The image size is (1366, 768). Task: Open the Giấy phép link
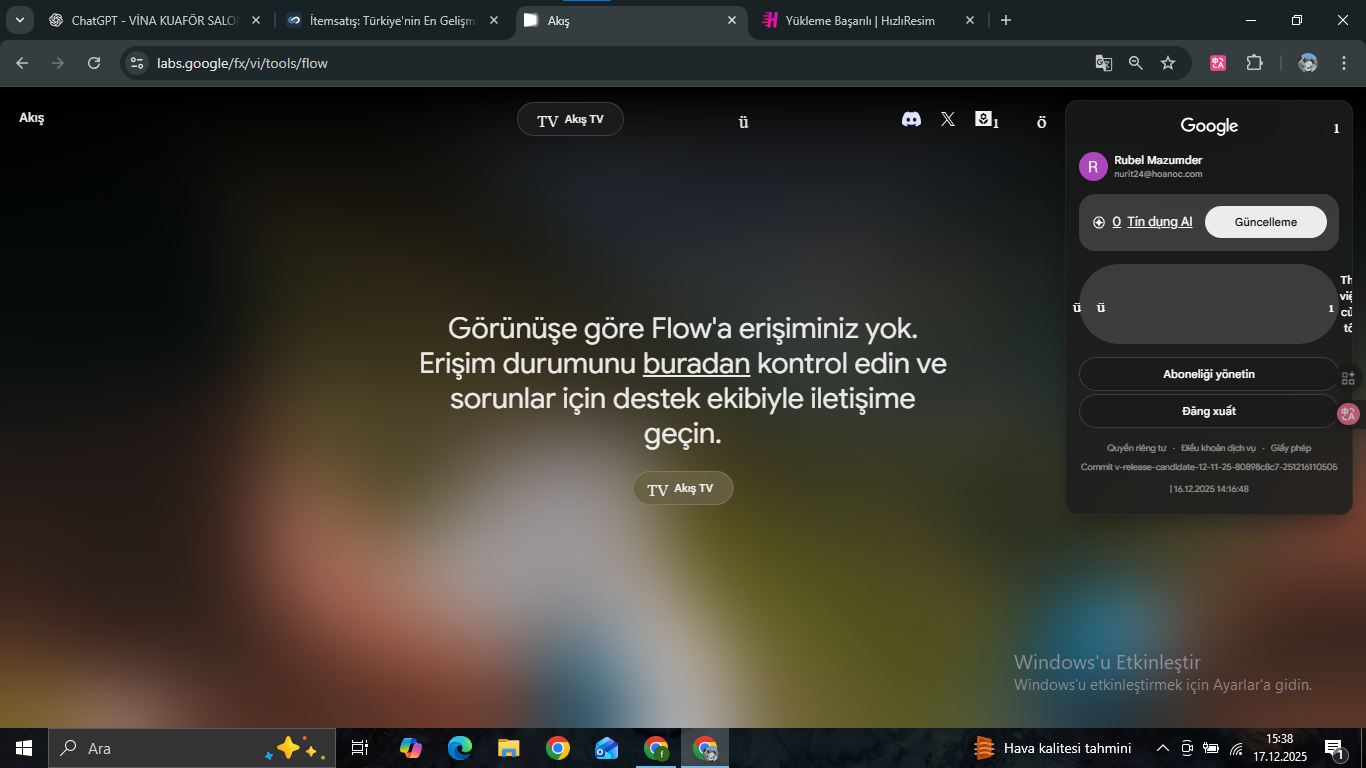coord(1291,448)
